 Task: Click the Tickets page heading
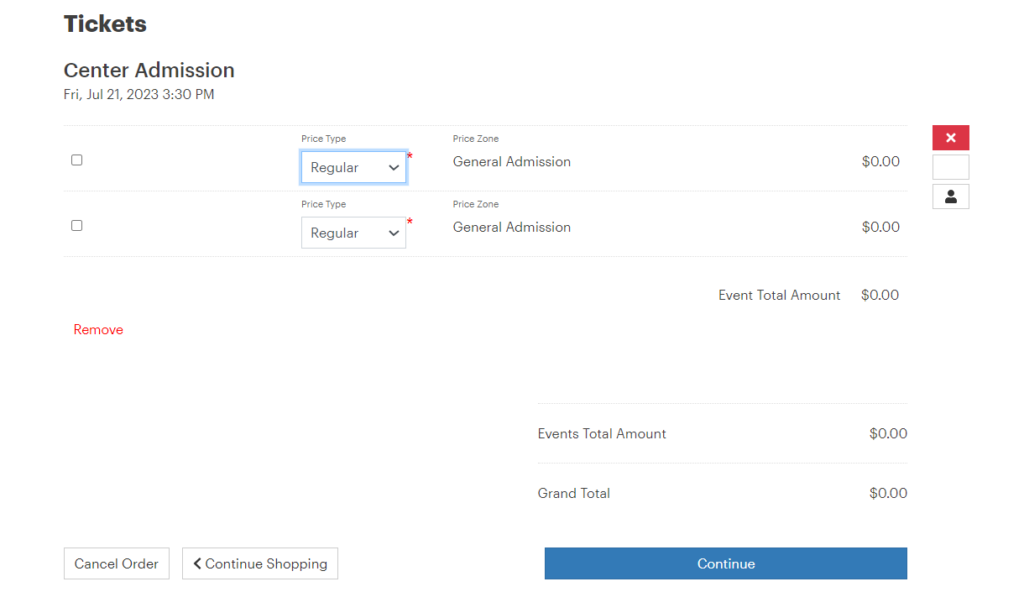[105, 24]
